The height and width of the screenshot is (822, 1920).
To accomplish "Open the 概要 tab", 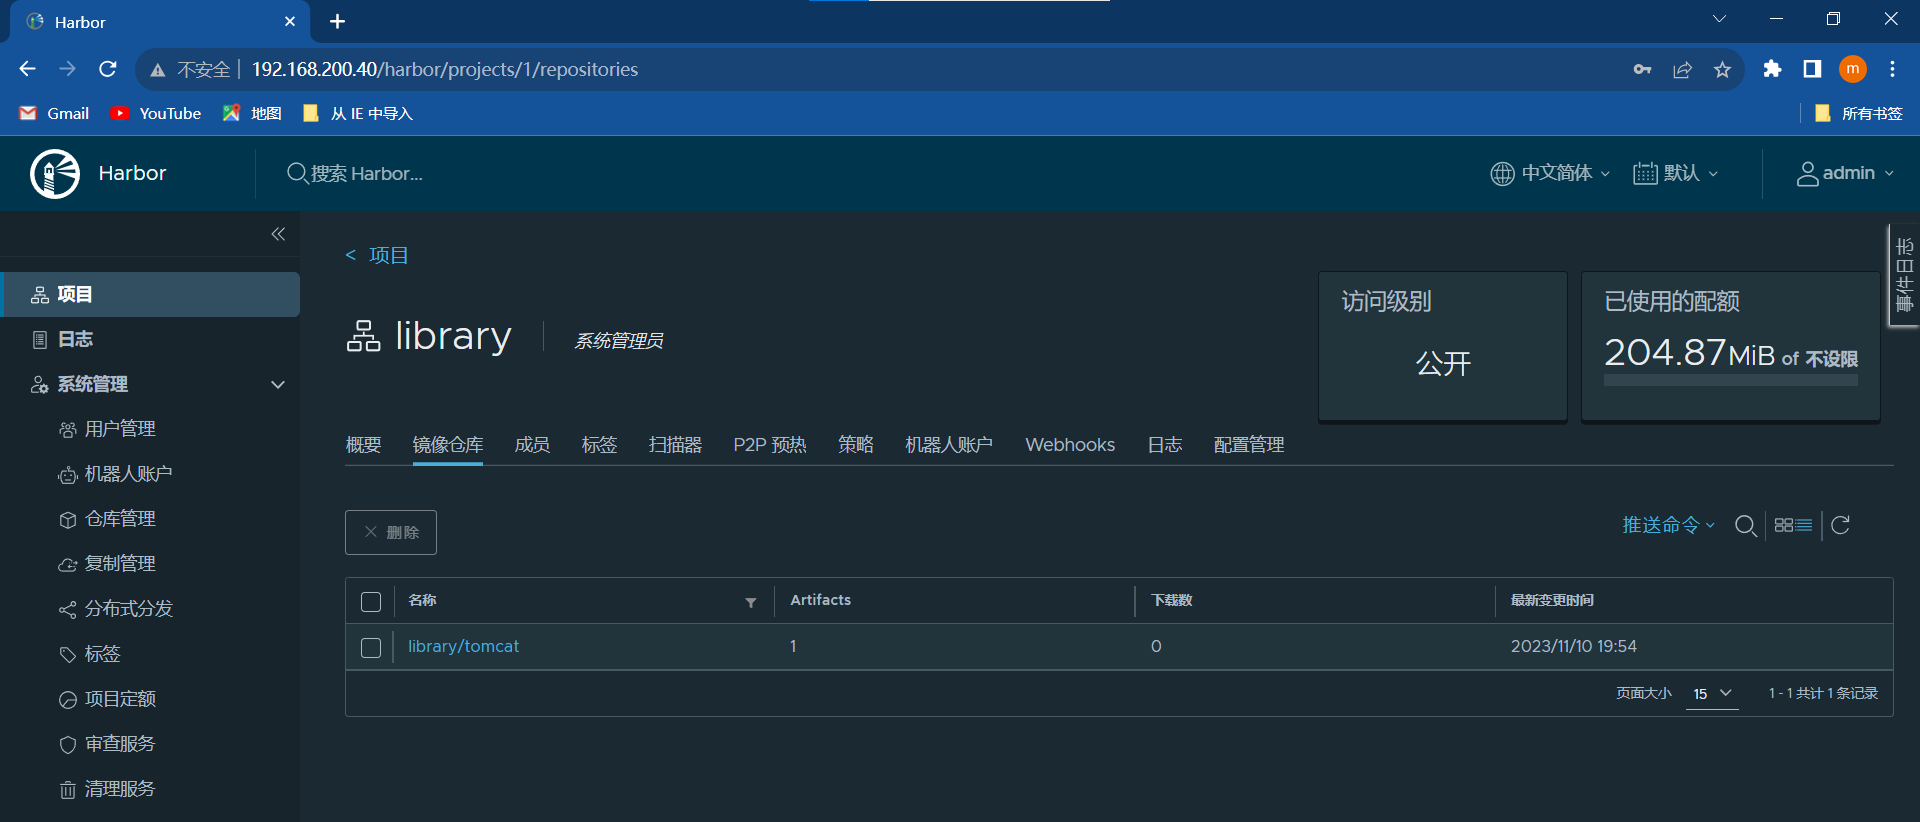I will pos(363,445).
